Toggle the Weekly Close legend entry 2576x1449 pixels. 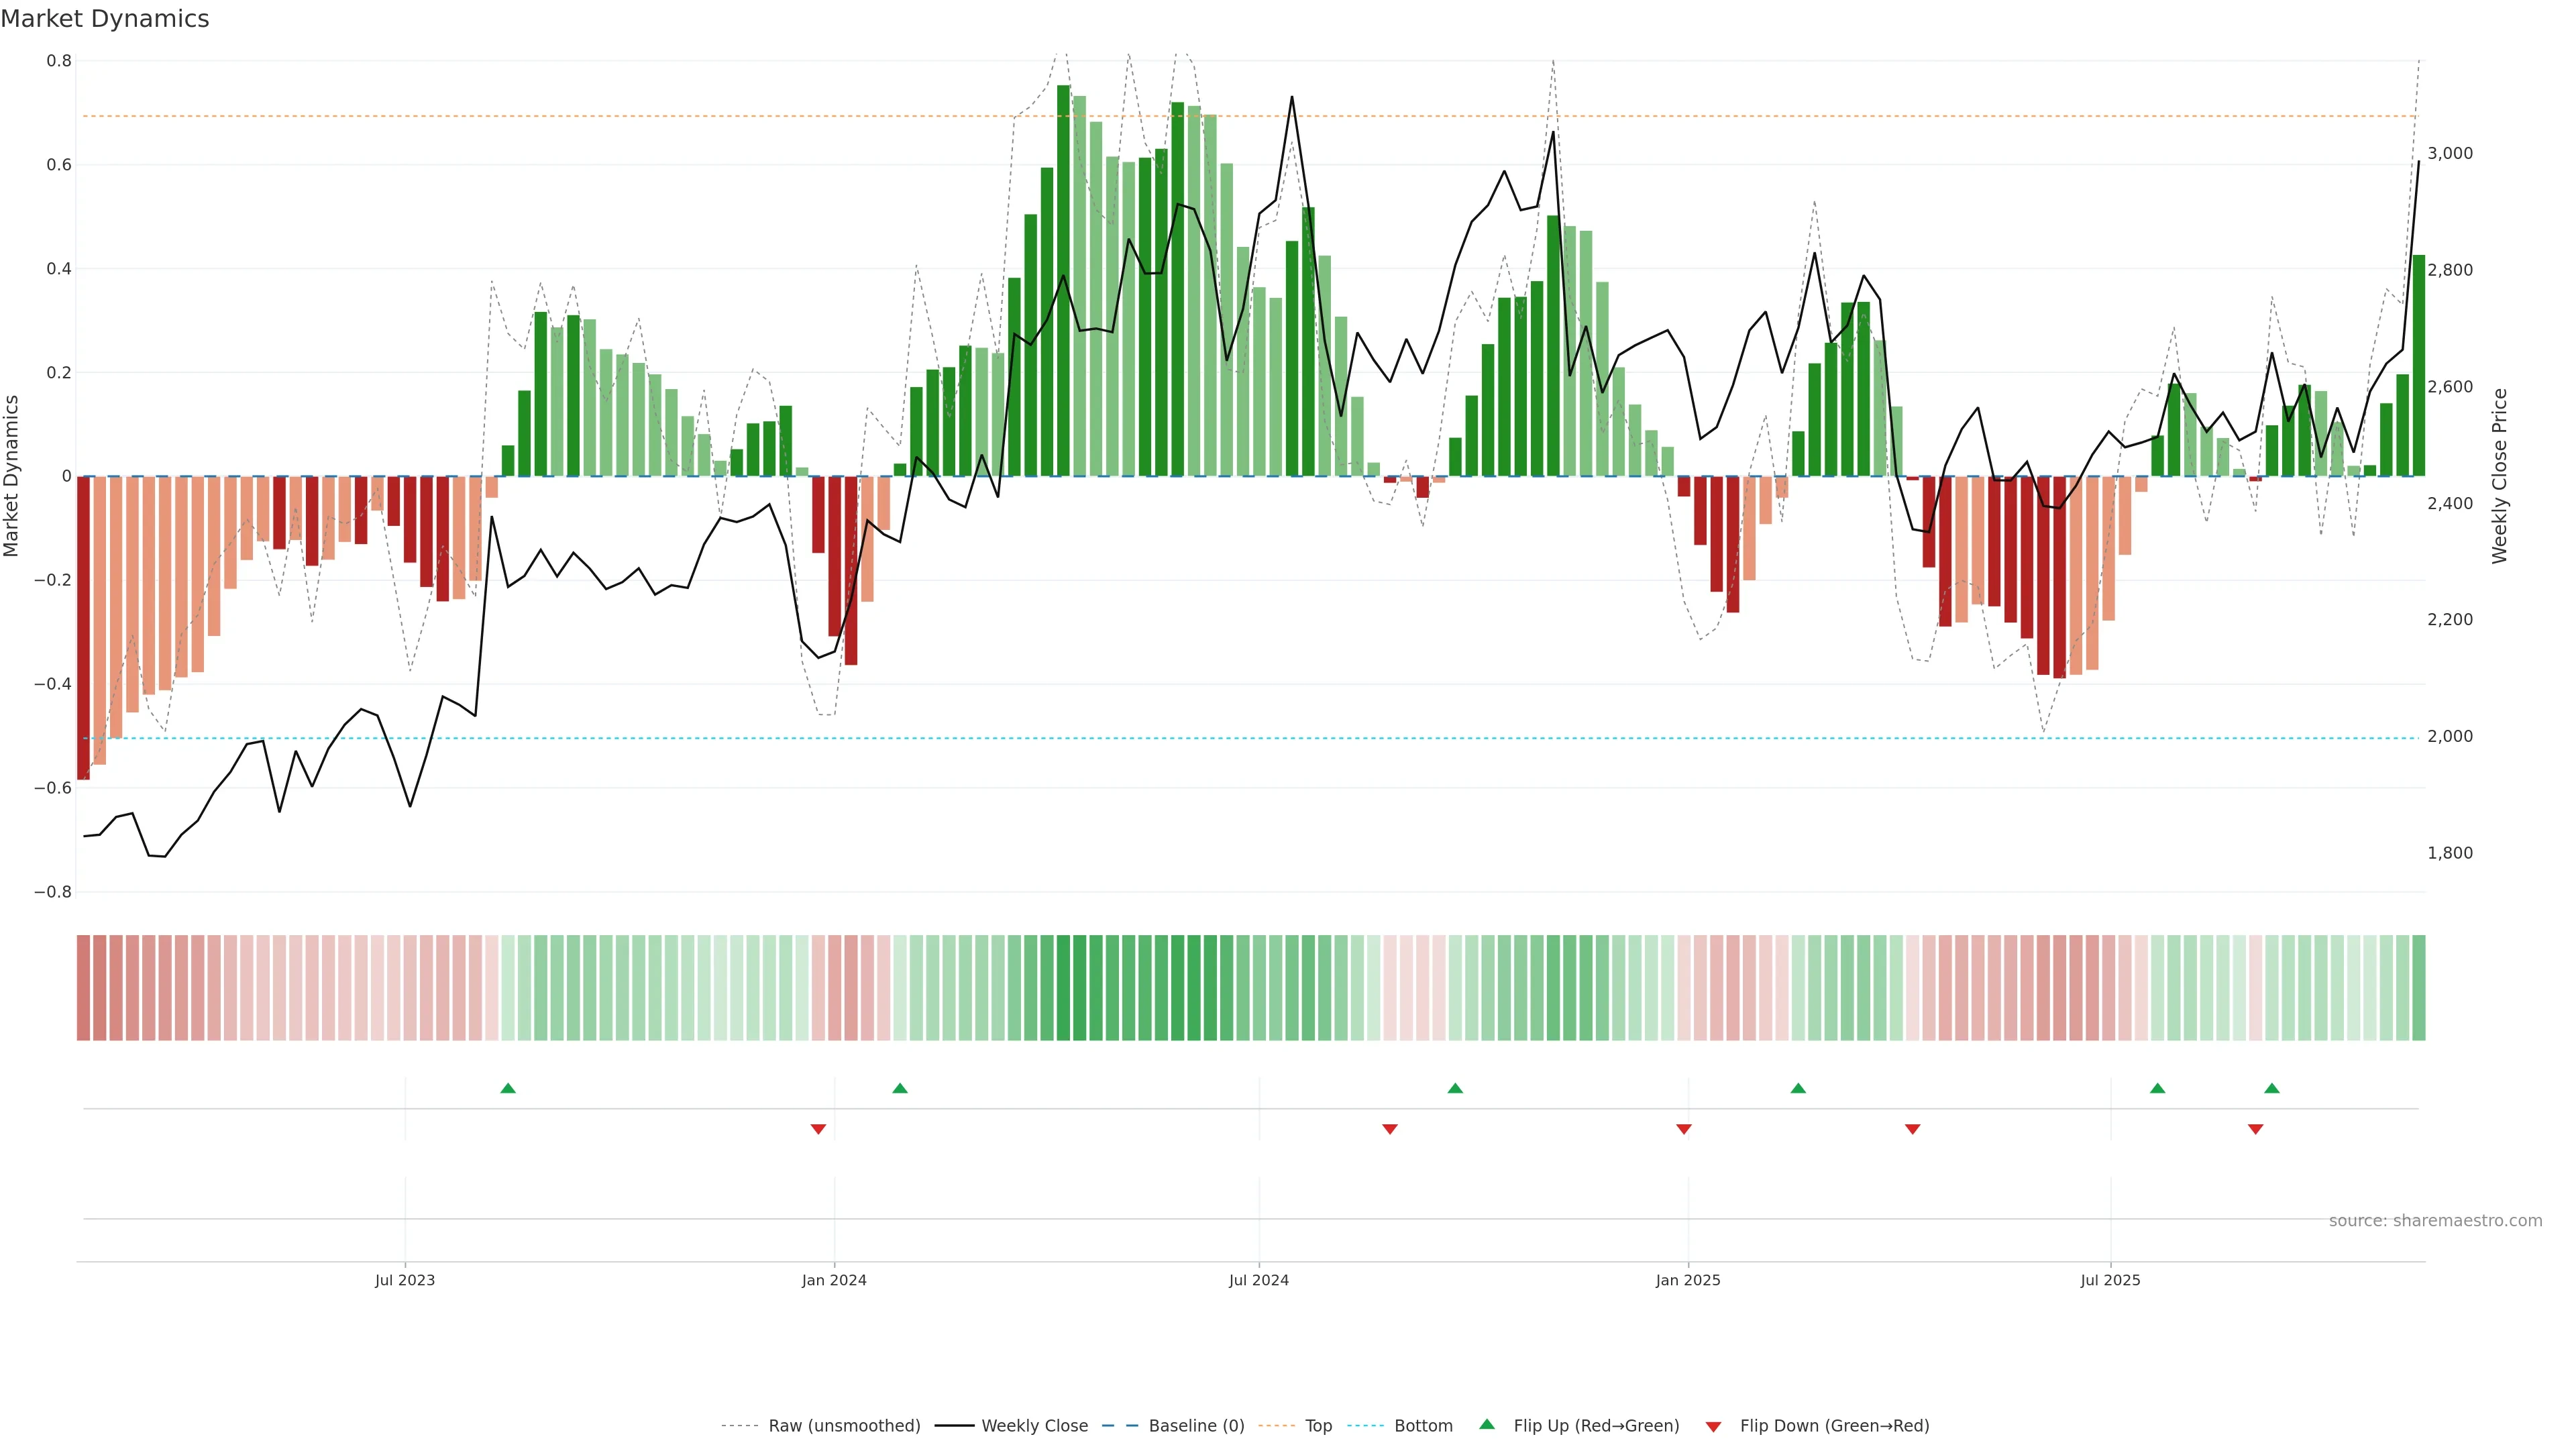[1034, 1426]
